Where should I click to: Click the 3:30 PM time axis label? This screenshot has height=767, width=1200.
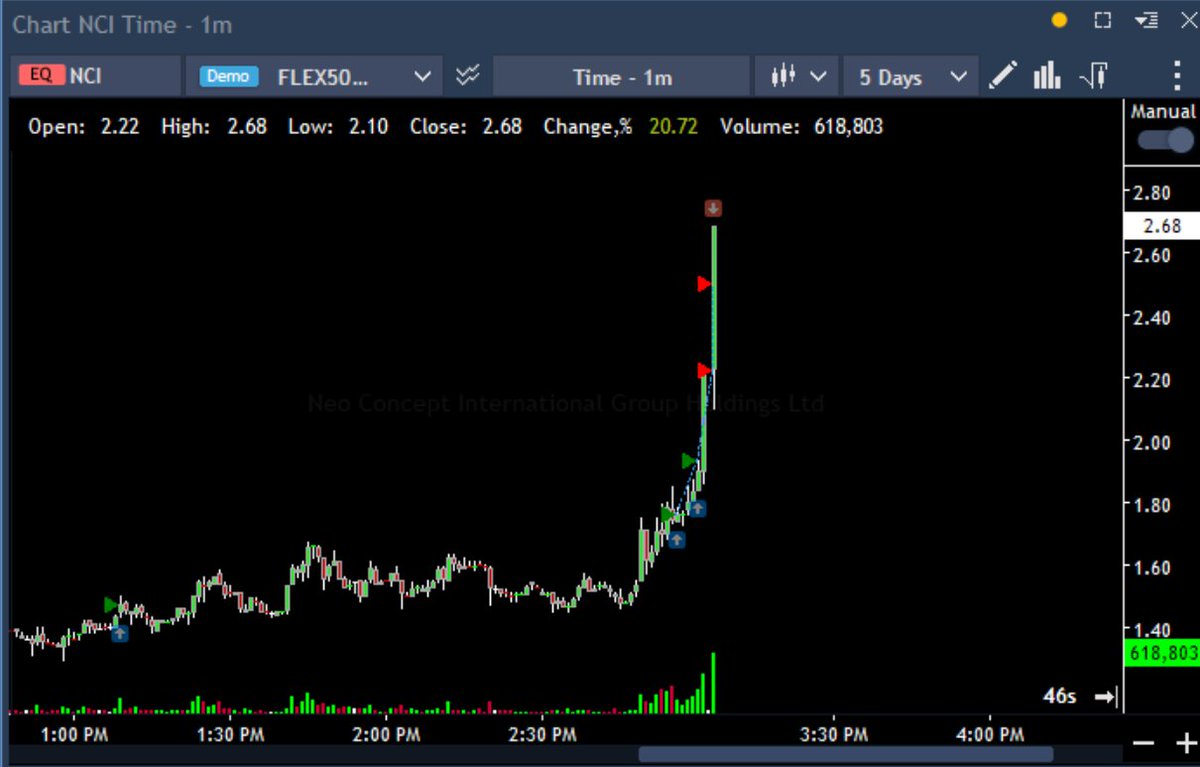point(834,735)
